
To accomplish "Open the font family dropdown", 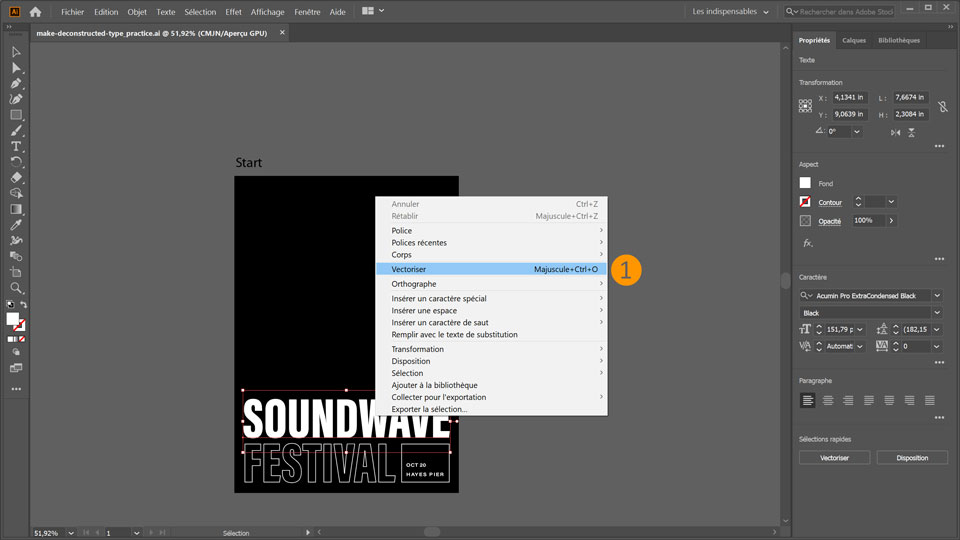I will pos(937,296).
